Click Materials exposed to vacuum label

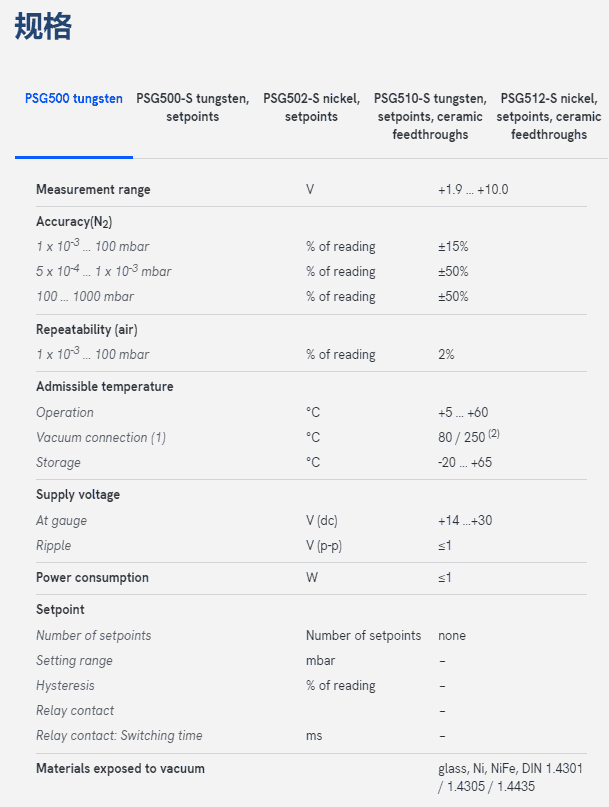pos(120,768)
